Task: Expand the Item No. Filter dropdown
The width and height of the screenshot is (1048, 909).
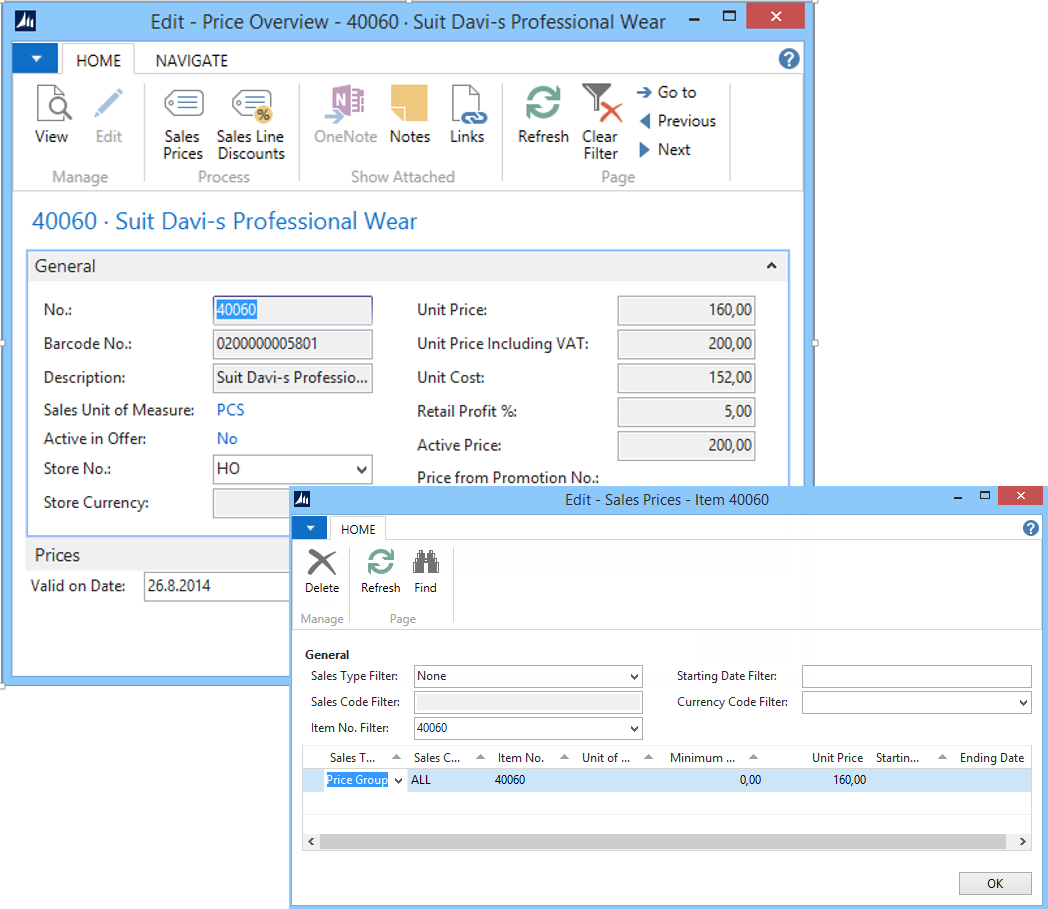Action: (x=633, y=729)
